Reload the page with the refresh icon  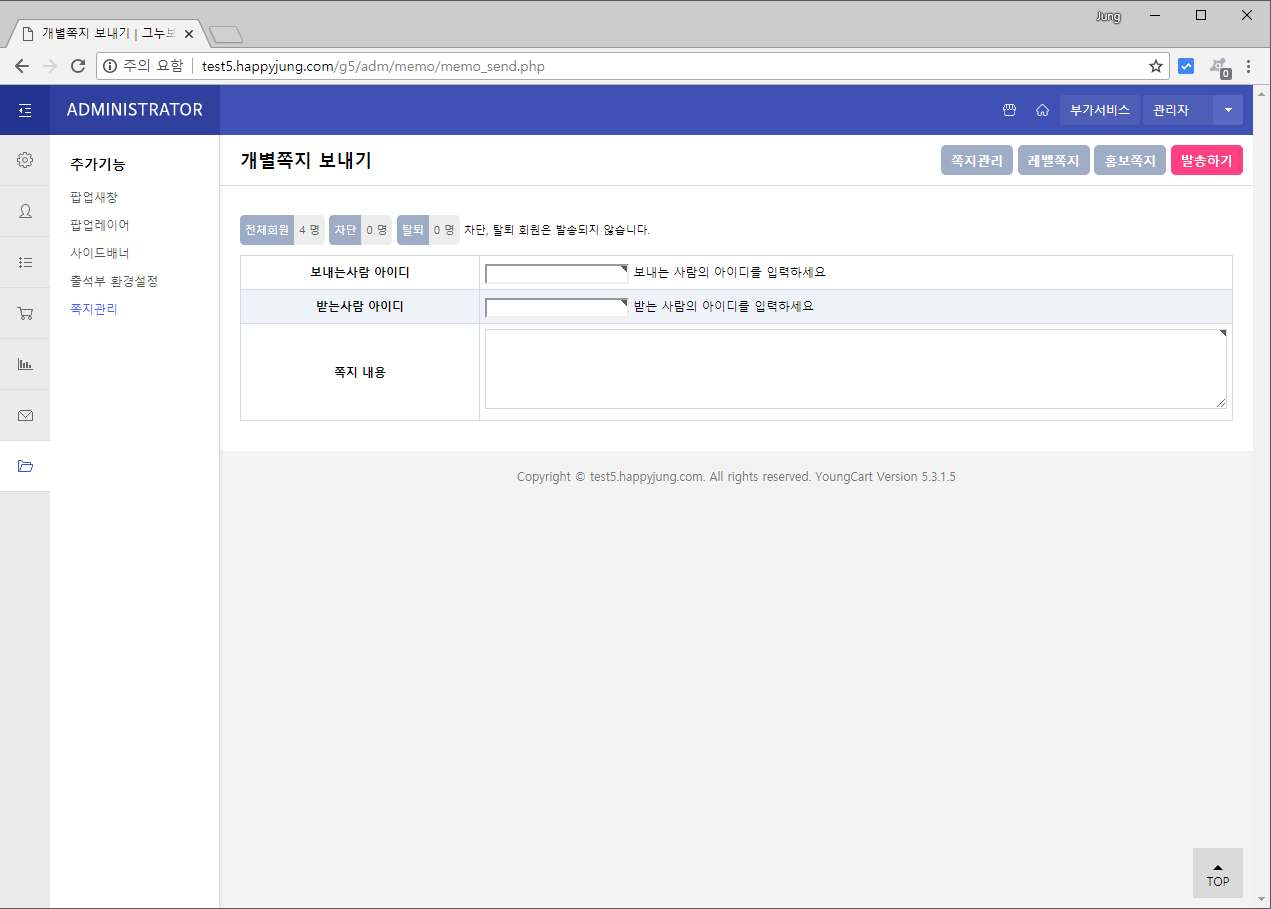click(x=78, y=66)
